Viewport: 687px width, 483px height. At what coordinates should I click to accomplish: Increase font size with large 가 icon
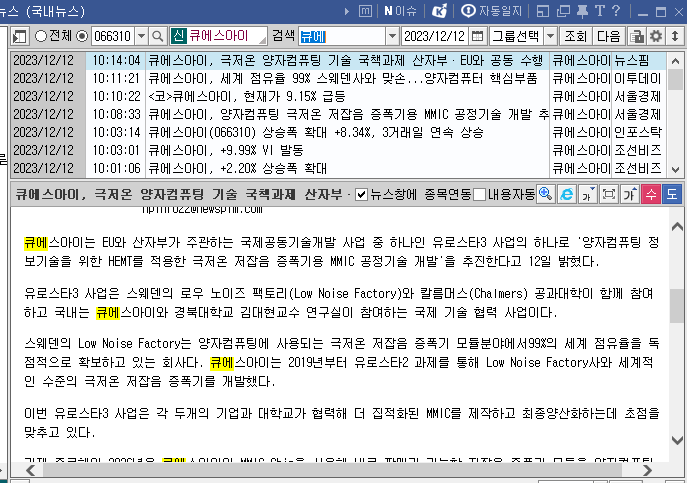tap(630, 194)
